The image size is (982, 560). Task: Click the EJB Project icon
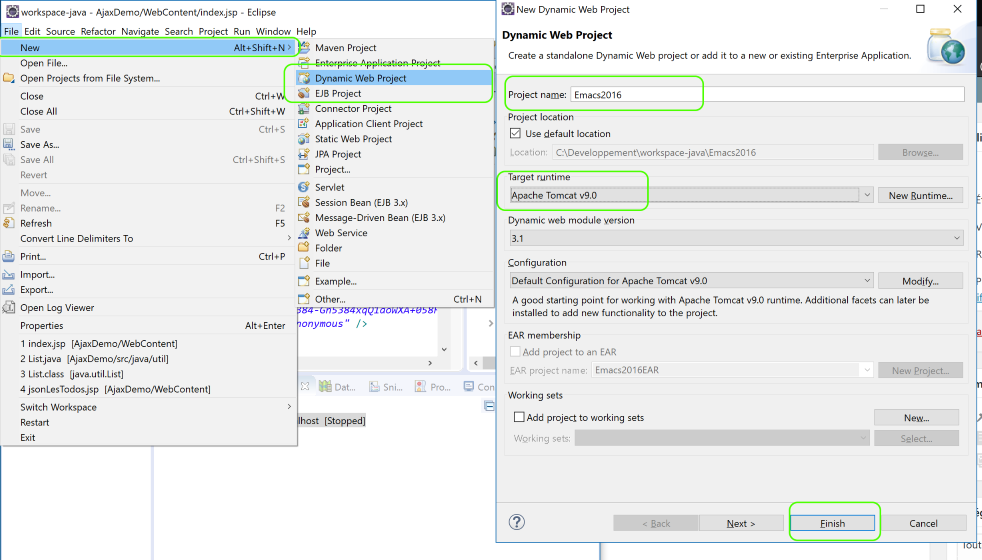pyautogui.click(x=304, y=93)
